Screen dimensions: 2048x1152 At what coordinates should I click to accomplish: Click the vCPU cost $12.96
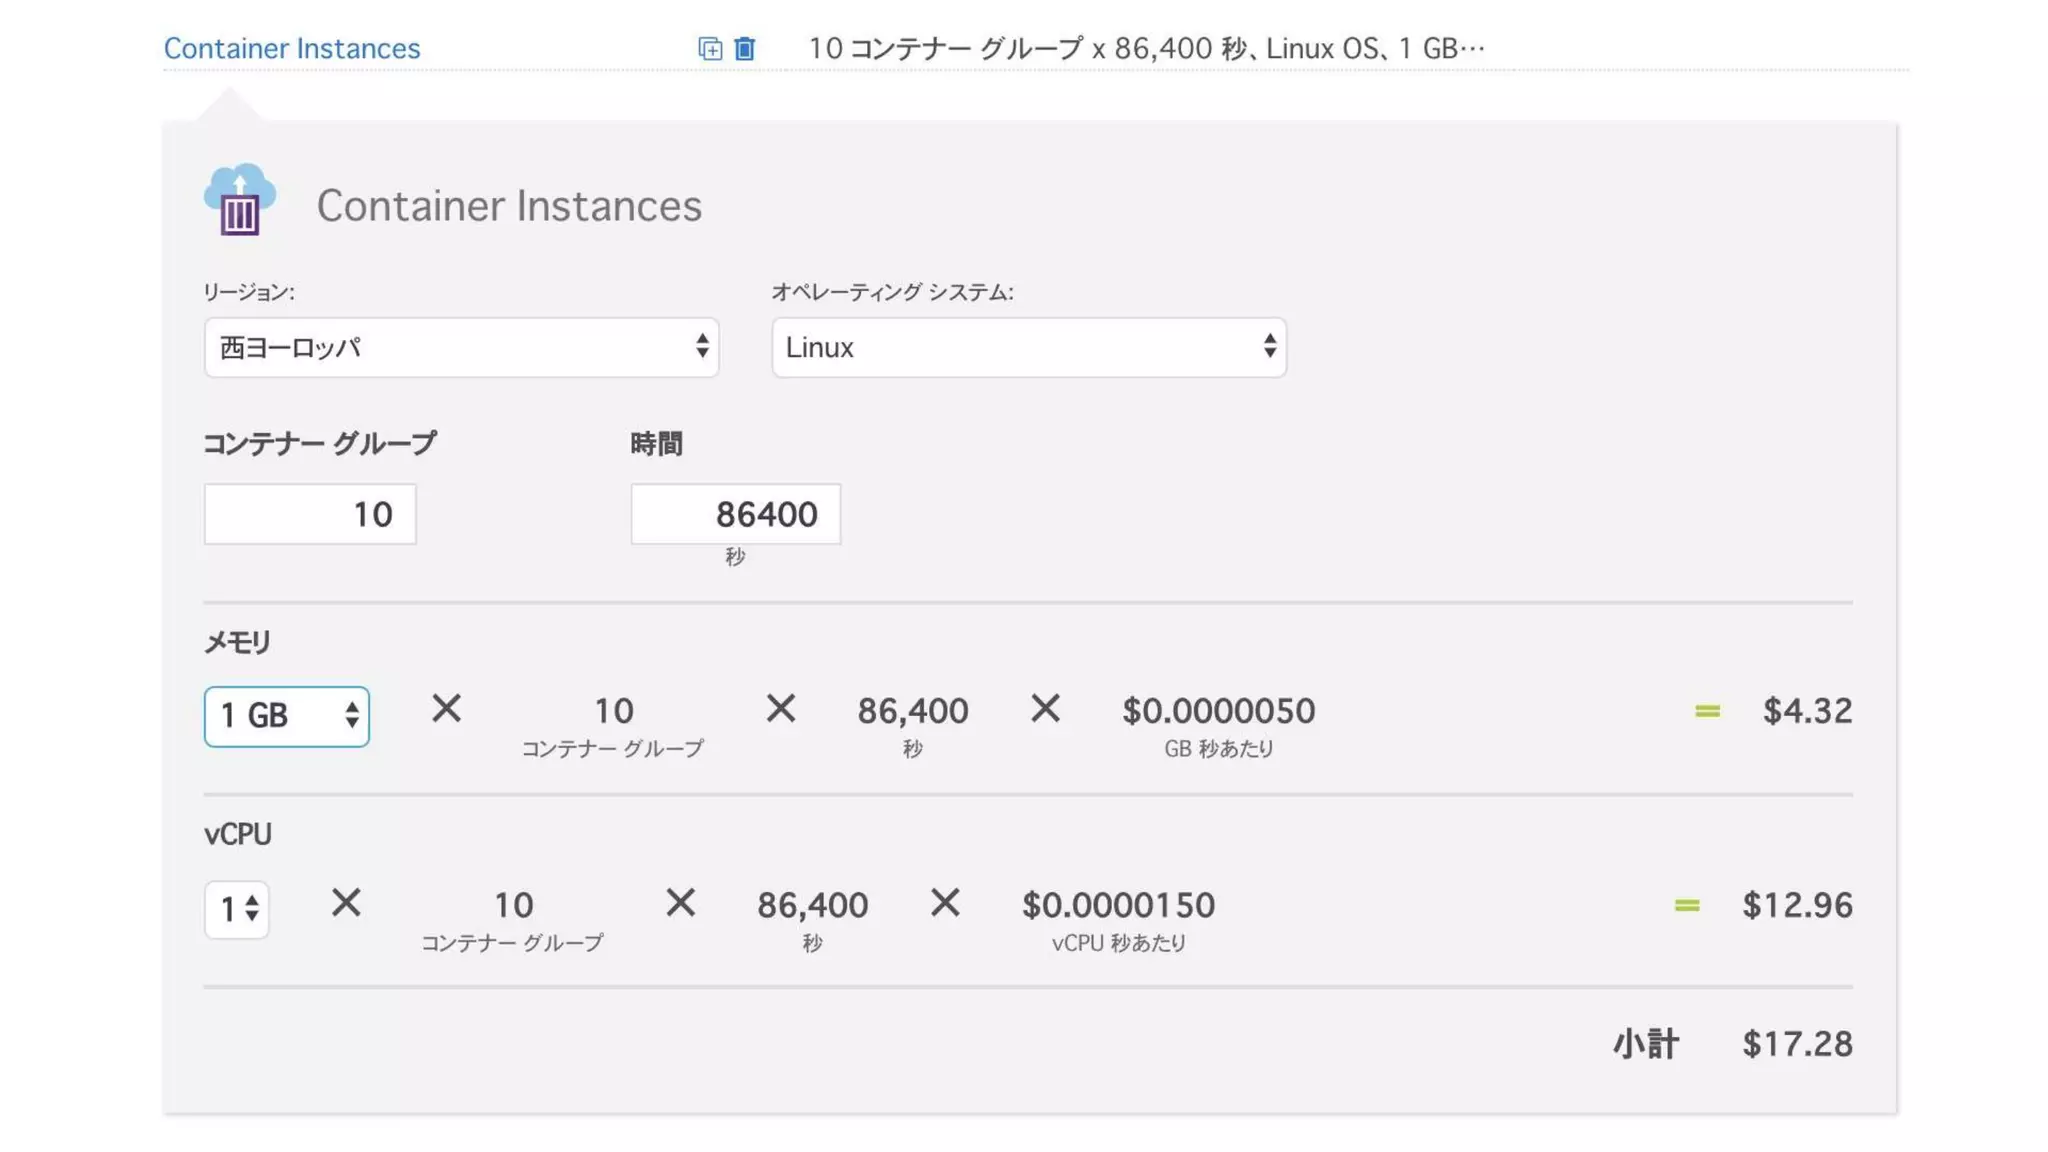[x=1796, y=905]
